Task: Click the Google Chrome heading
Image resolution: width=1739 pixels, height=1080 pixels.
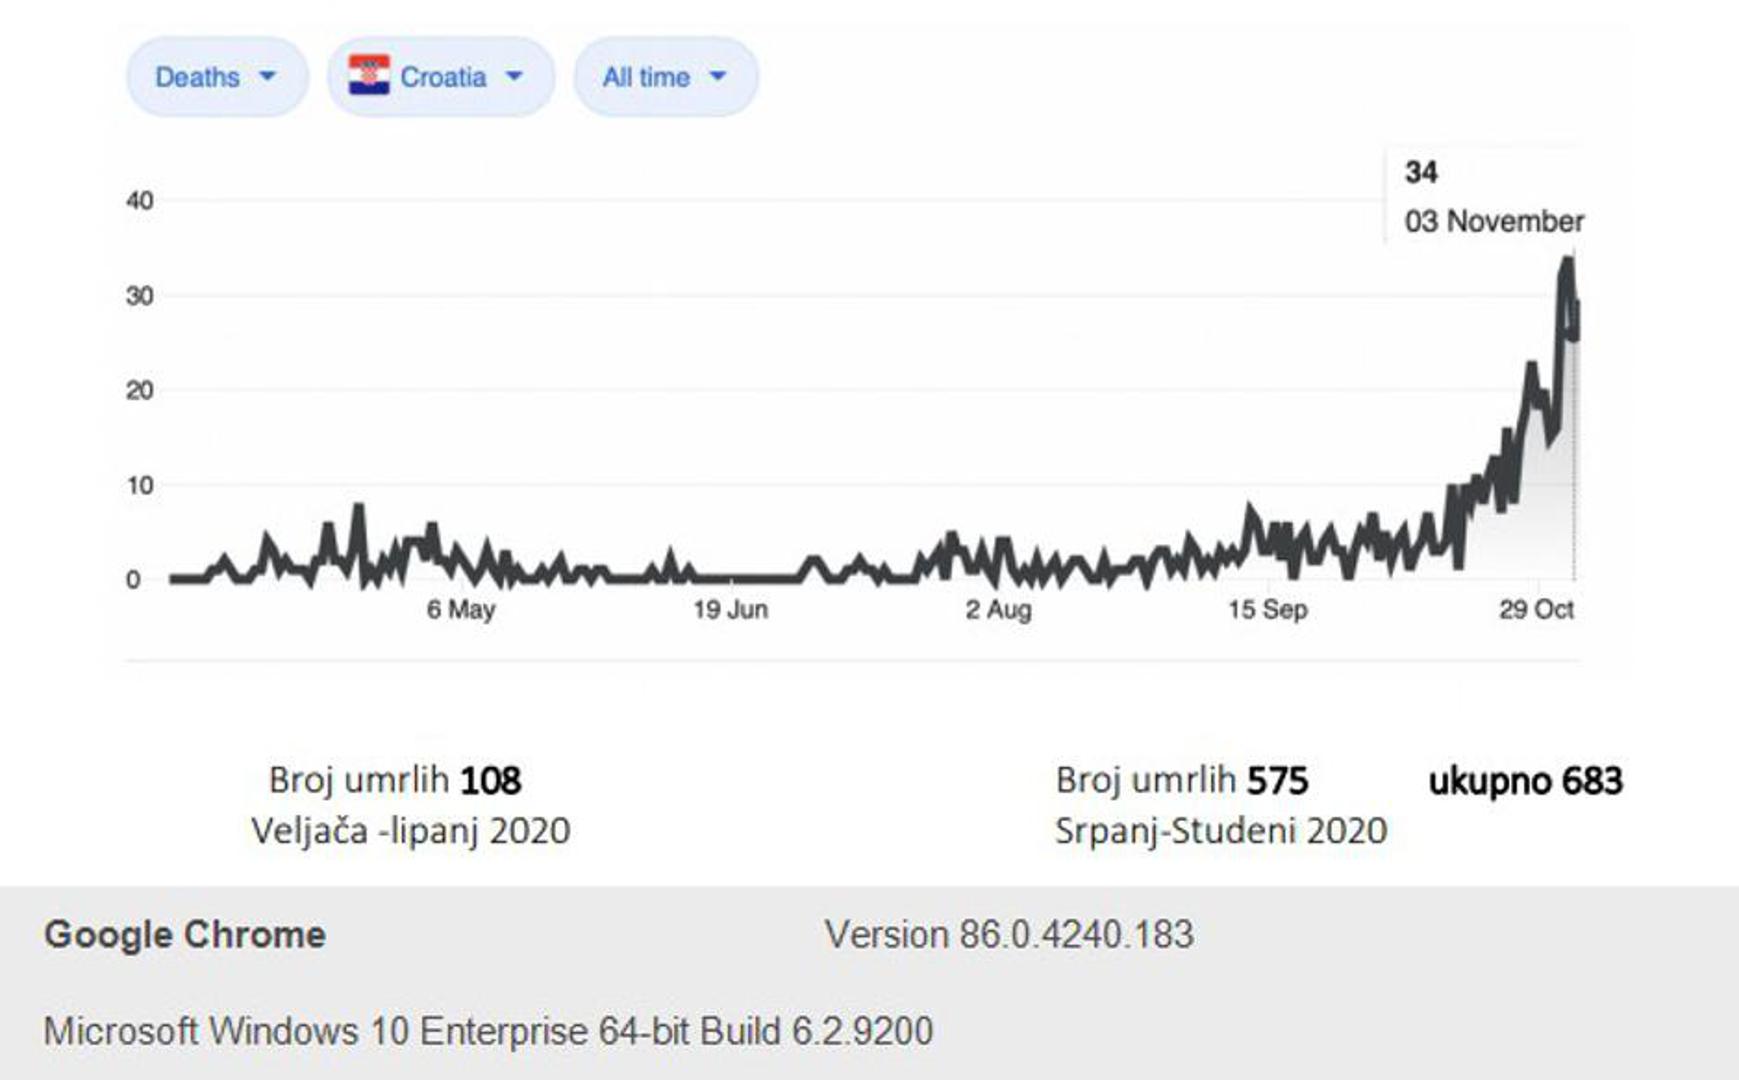Action: [185, 934]
